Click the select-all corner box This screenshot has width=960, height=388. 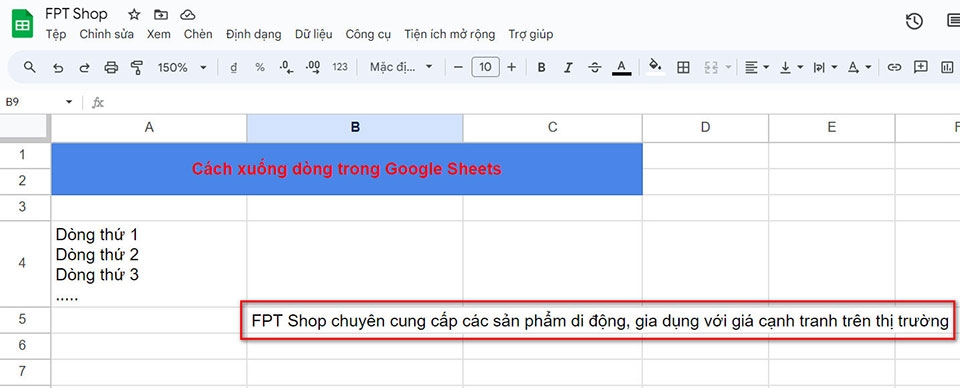point(24,127)
